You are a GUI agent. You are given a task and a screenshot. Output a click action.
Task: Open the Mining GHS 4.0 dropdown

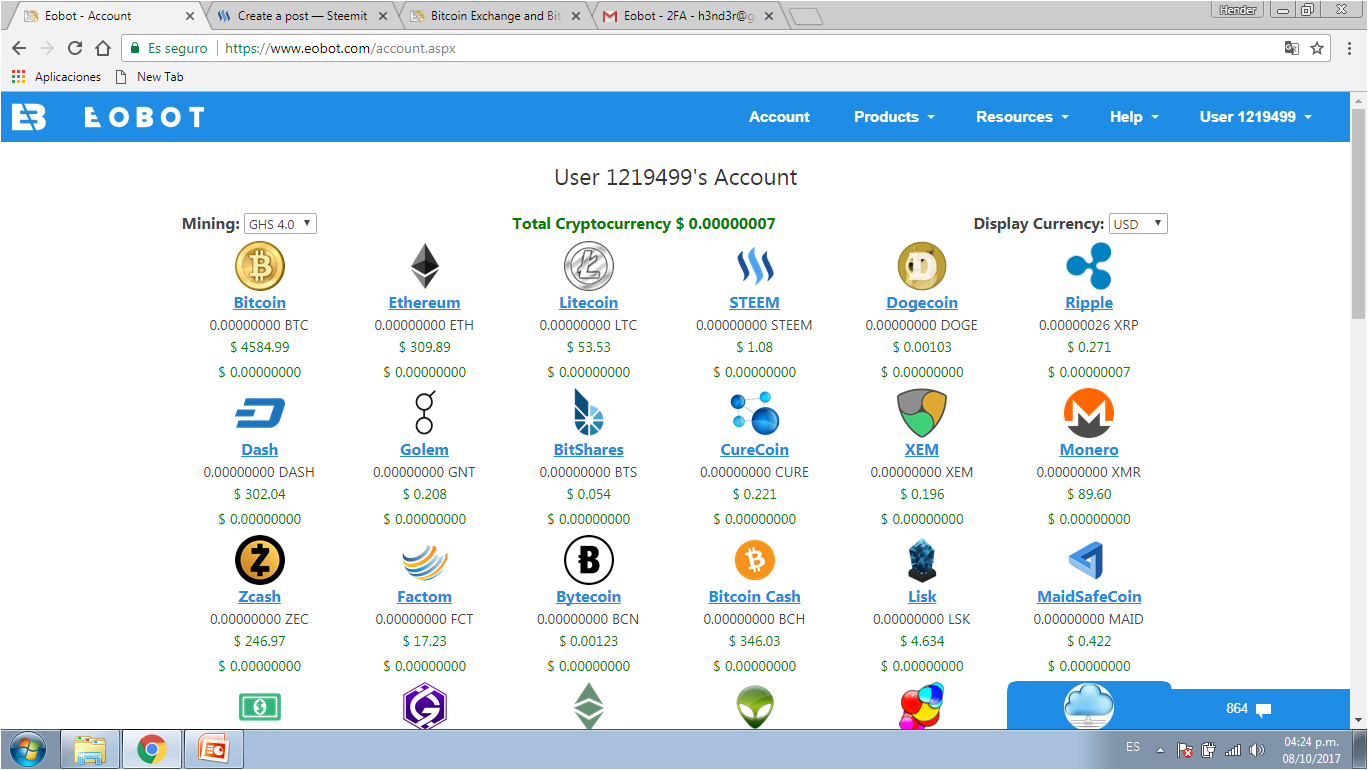pyautogui.click(x=280, y=224)
